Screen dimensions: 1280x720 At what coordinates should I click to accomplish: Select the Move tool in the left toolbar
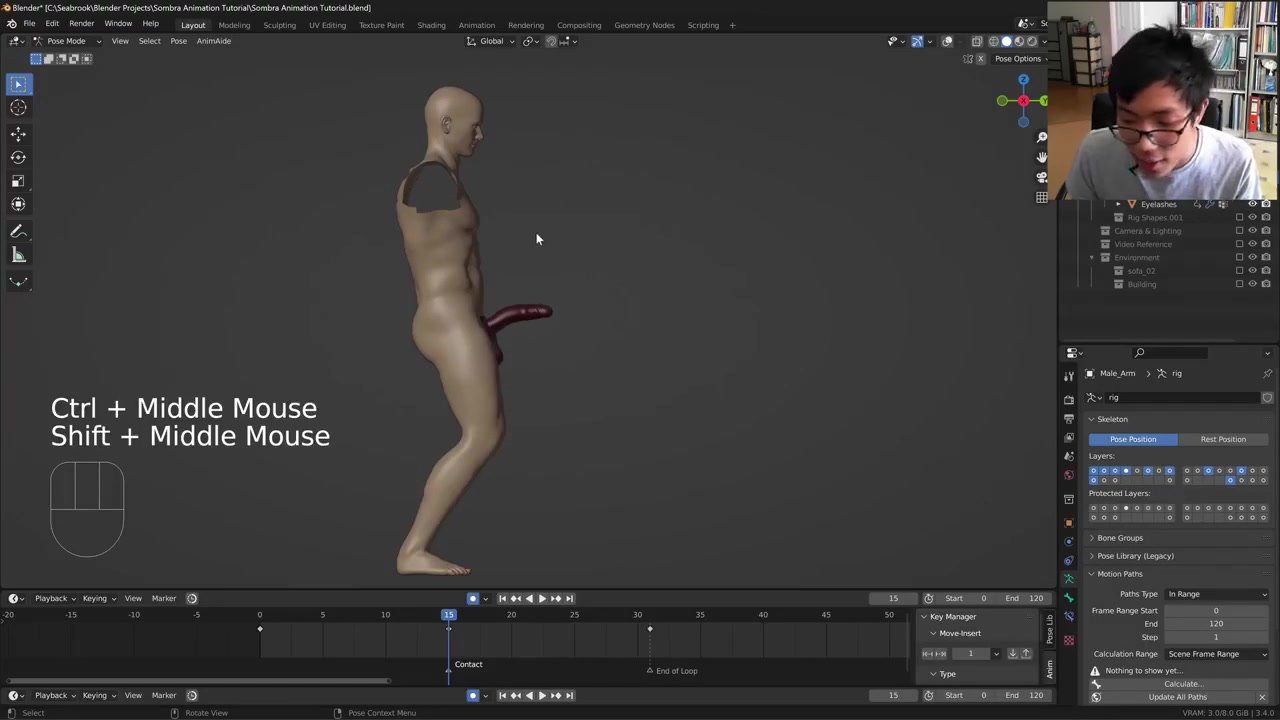point(18,133)
